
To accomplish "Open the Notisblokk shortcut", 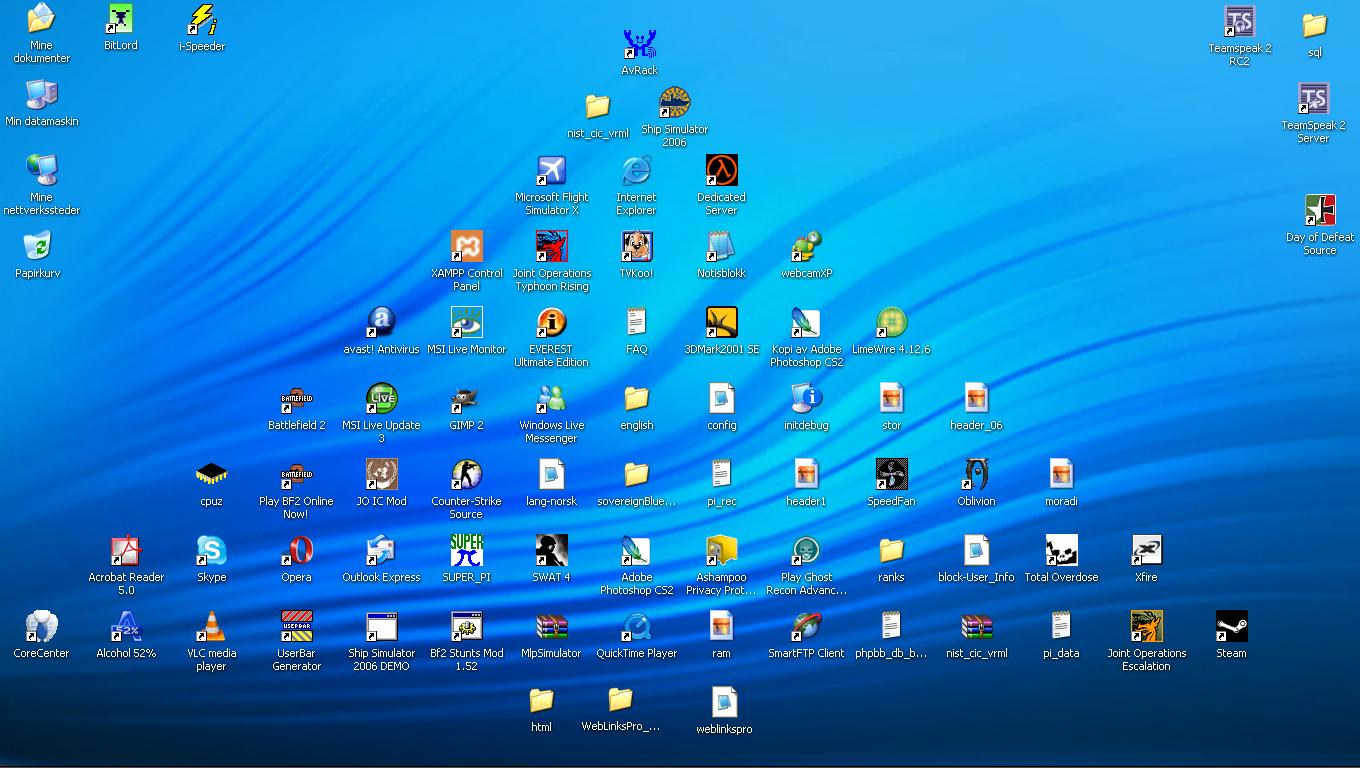I will (x=721, y=247).
